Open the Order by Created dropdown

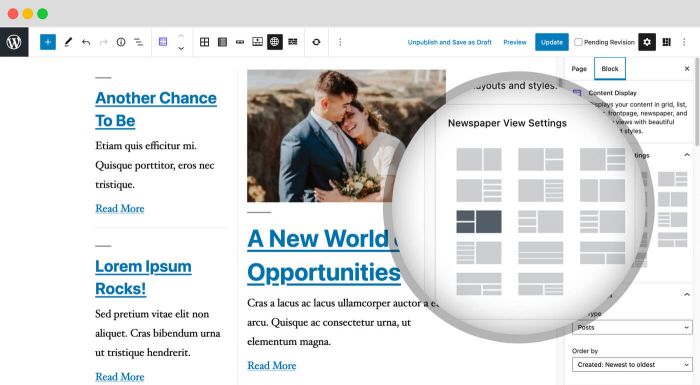click(632, 364)
